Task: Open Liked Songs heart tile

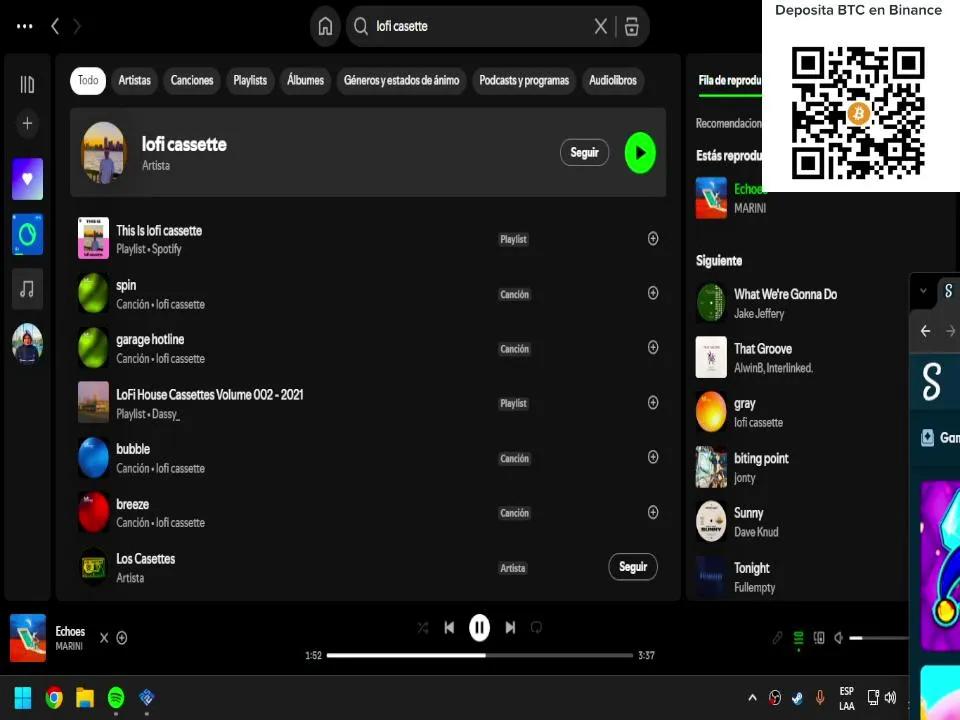Action: (27, 179)
